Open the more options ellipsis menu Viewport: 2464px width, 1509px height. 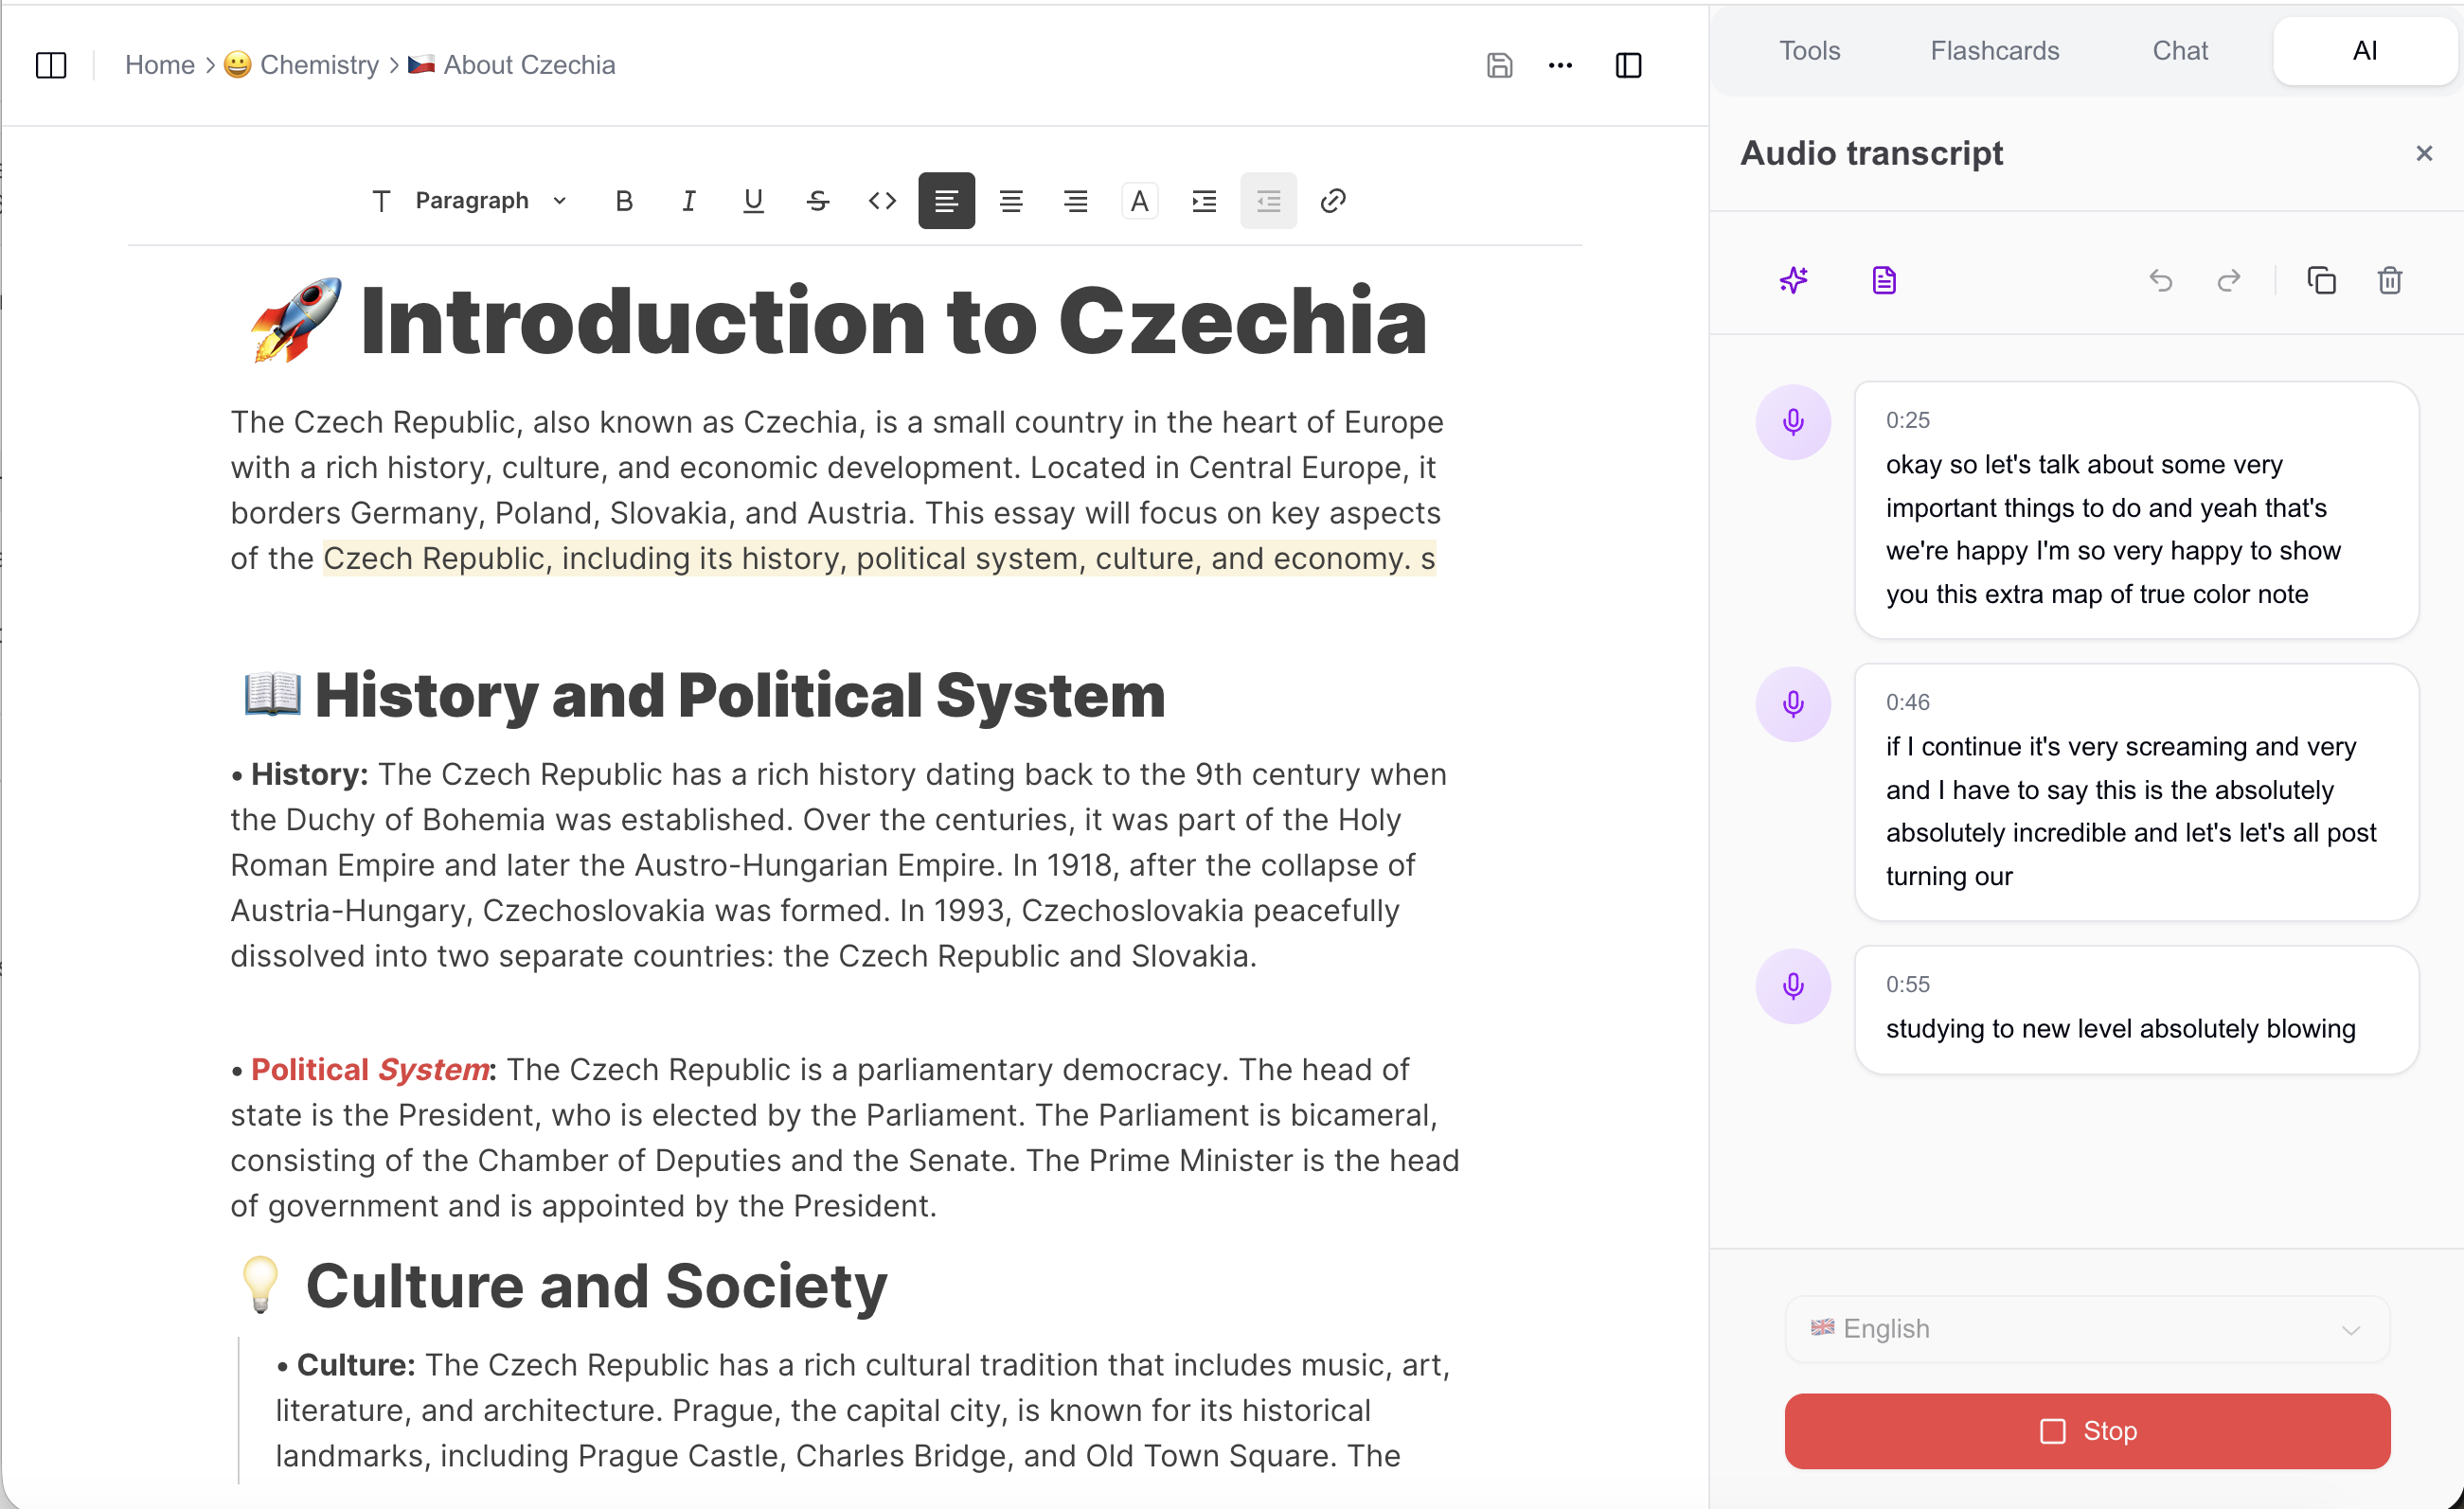[1560, 65]
